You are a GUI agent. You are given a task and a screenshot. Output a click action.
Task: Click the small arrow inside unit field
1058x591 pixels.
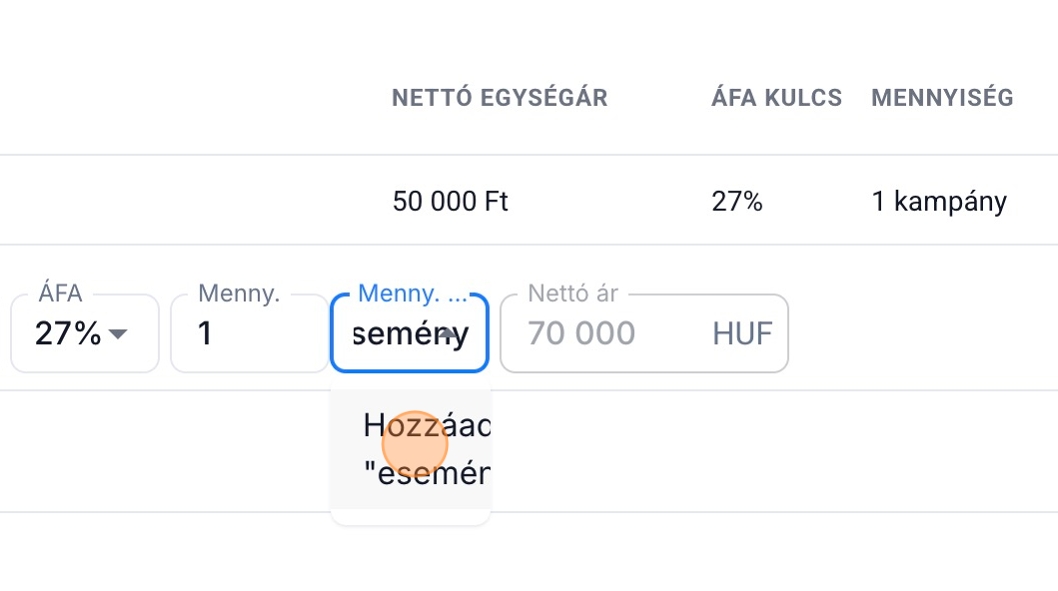[448, 334]
